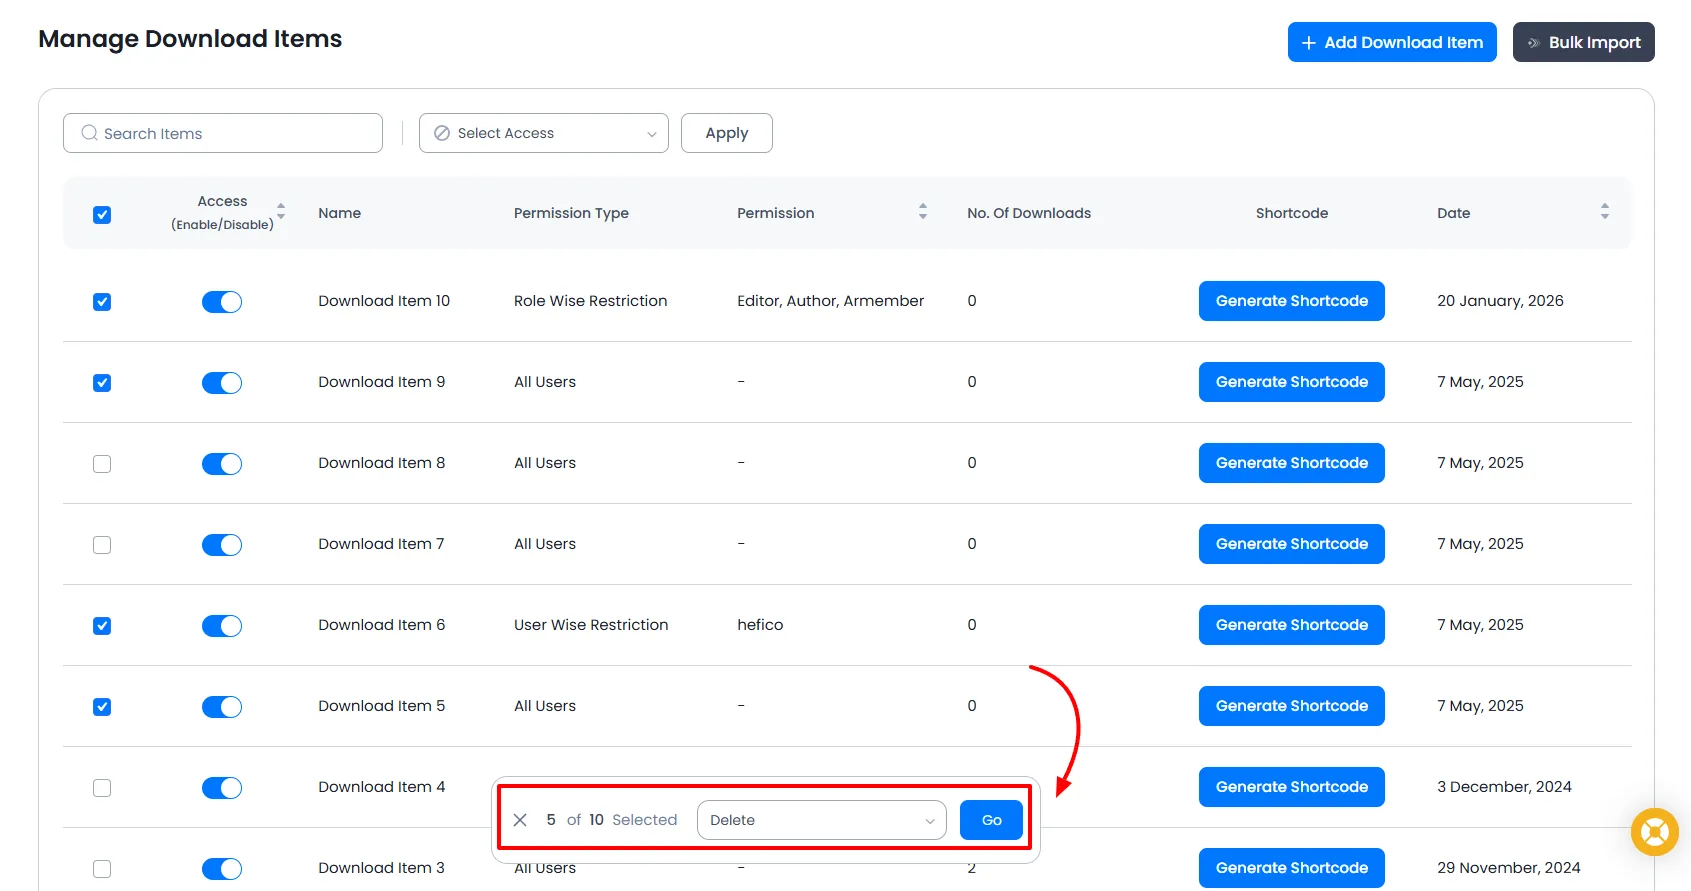Click the X icon to clear the selection

[520, 820]
